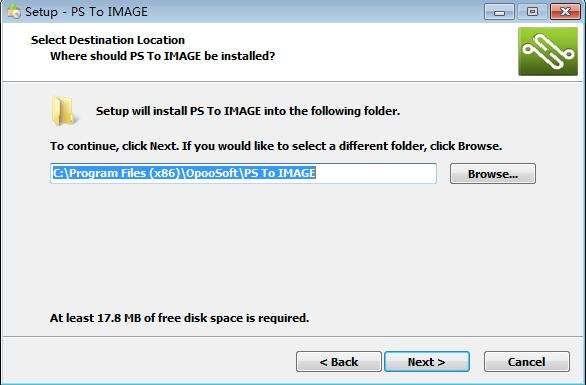Click the 'Select Destination Location' heading
The image size is (586, 385).
point(108,40)
